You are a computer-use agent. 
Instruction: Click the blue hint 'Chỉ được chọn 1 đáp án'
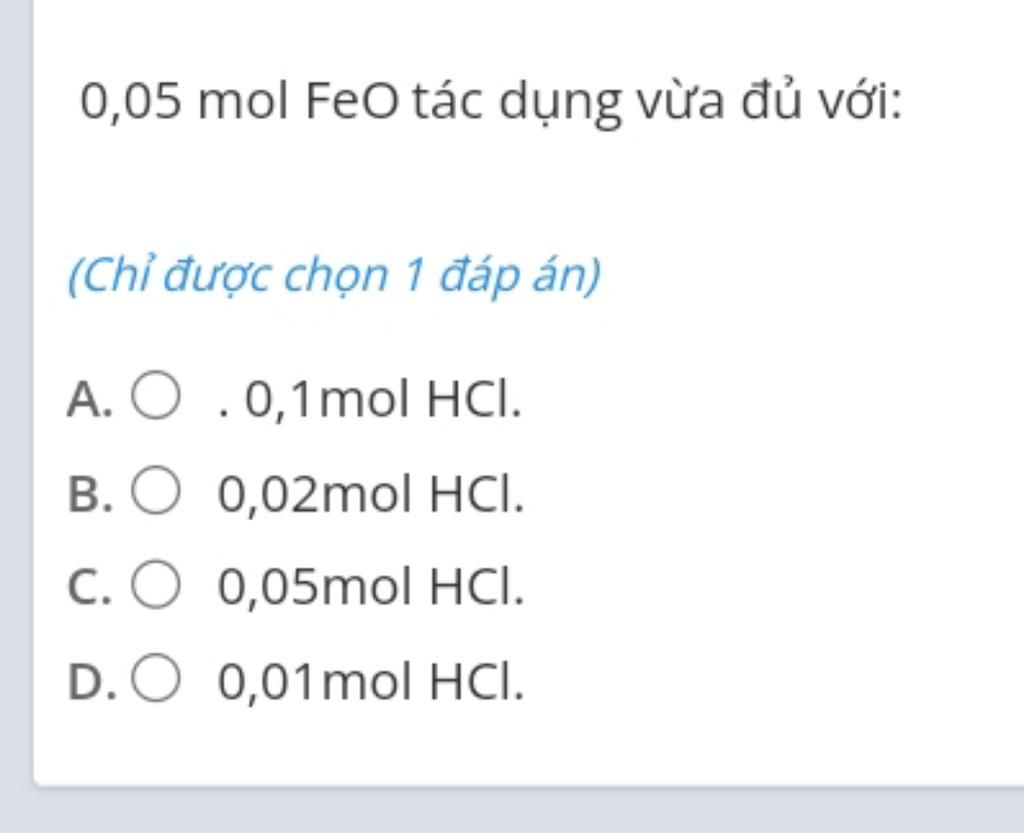tap(334, 275)
